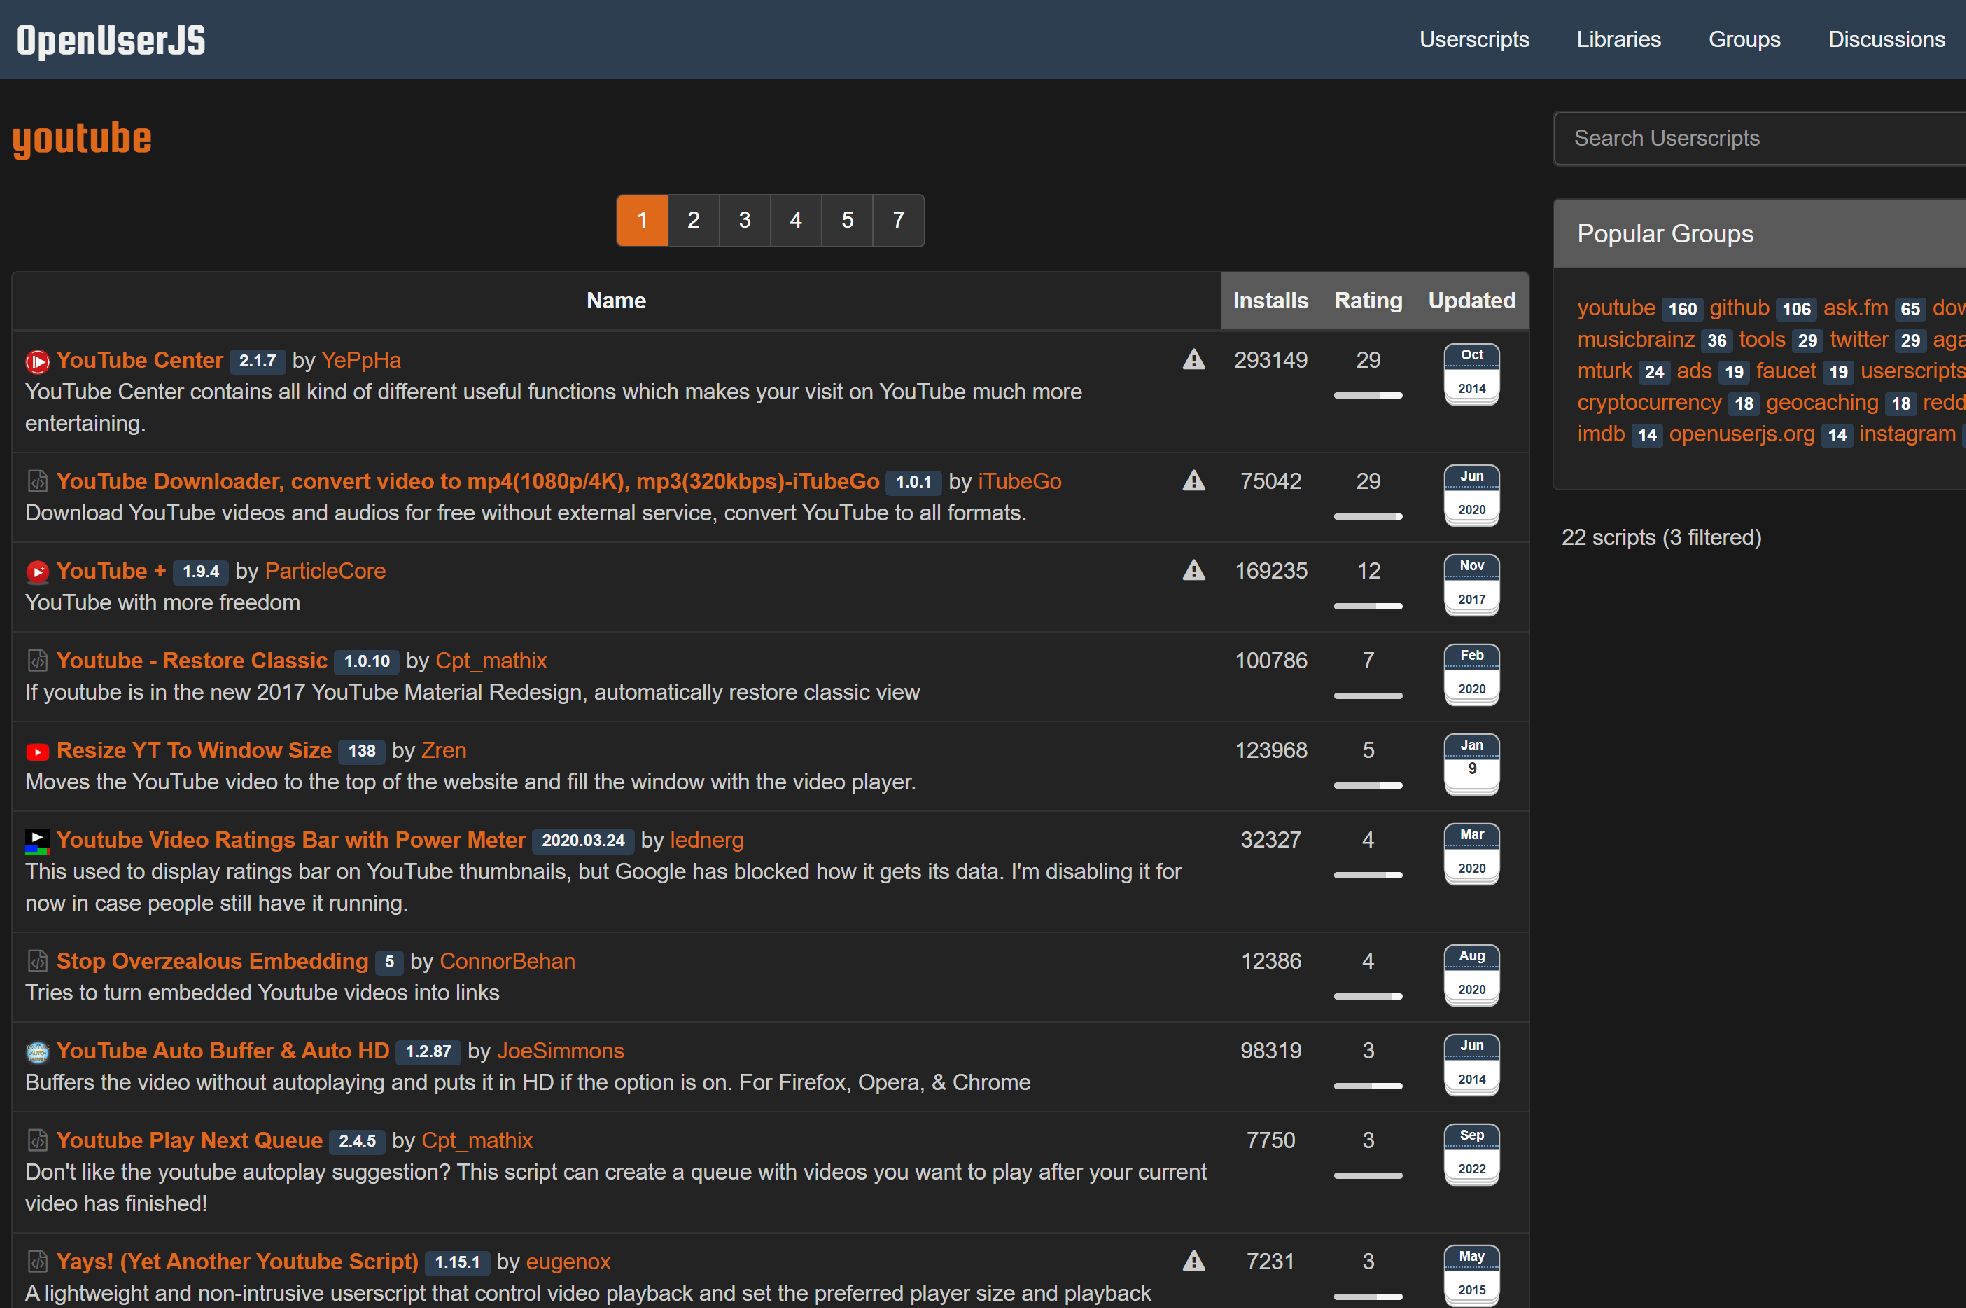This screenshot has width=1966, height=1308.
Task: Click the Oct 2014 calendar icon
Action: [1471, 374]
